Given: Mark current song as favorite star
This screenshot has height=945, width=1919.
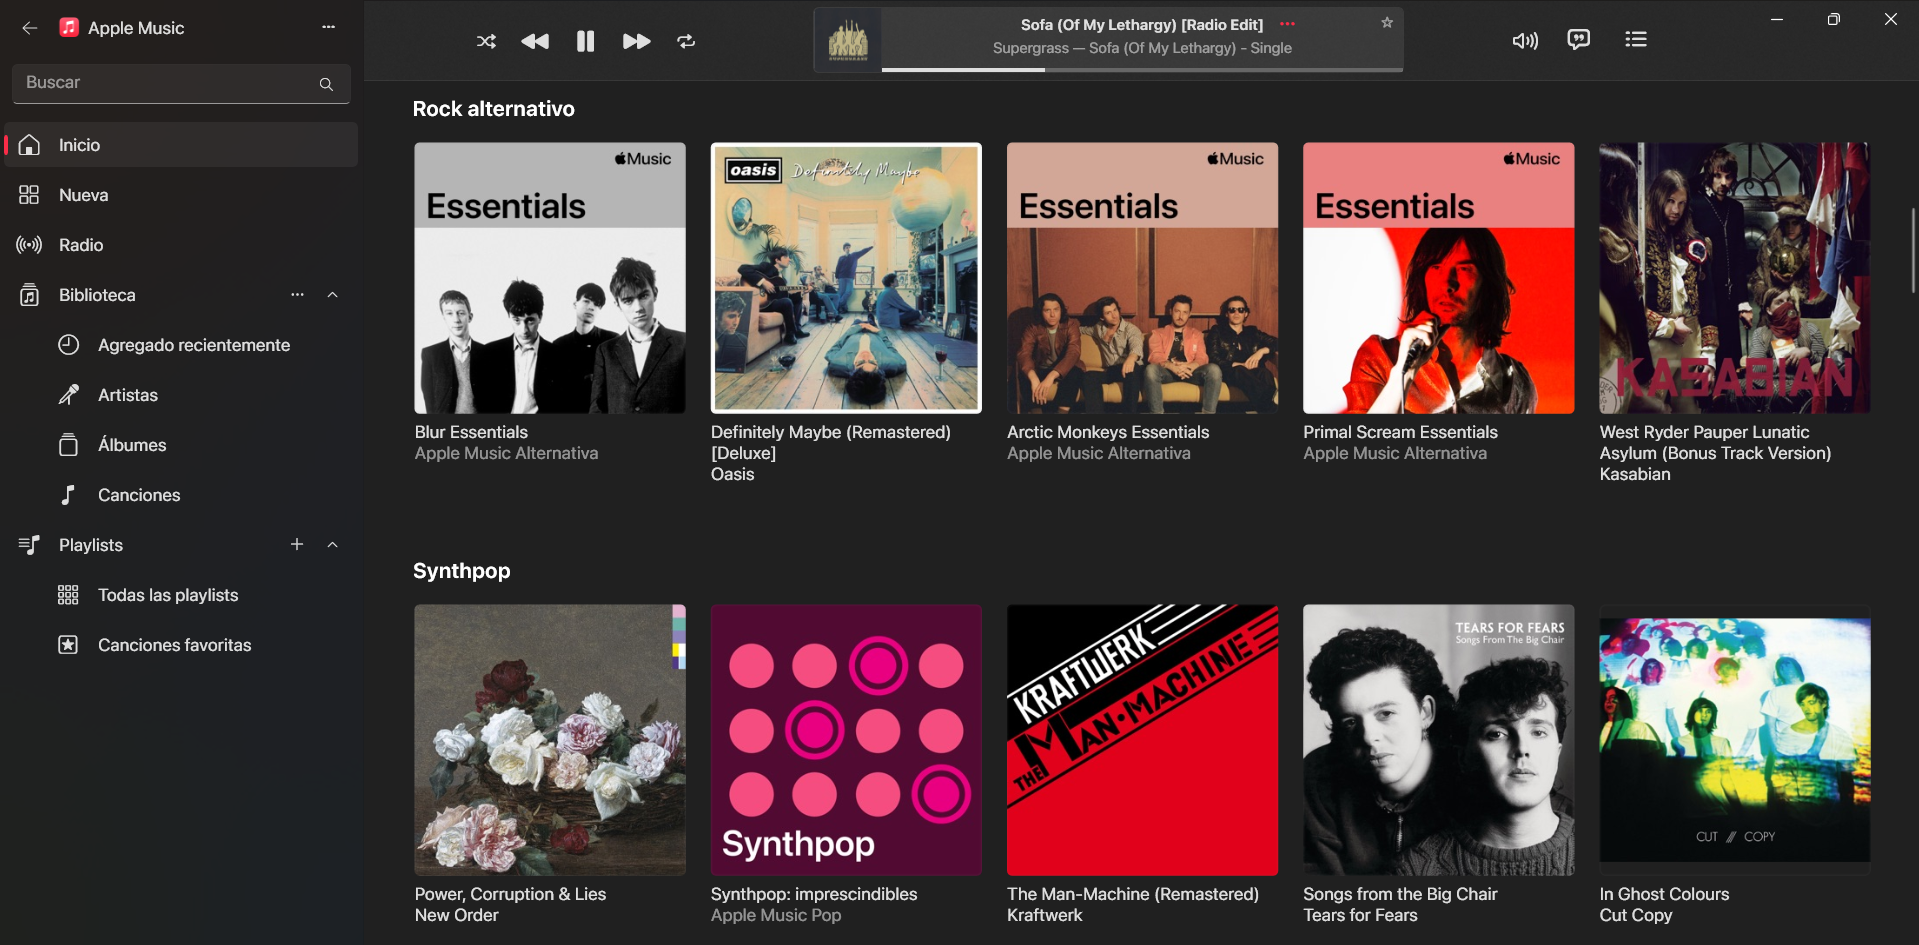Looking at the screenshot, I should [x=1387, y=23].
